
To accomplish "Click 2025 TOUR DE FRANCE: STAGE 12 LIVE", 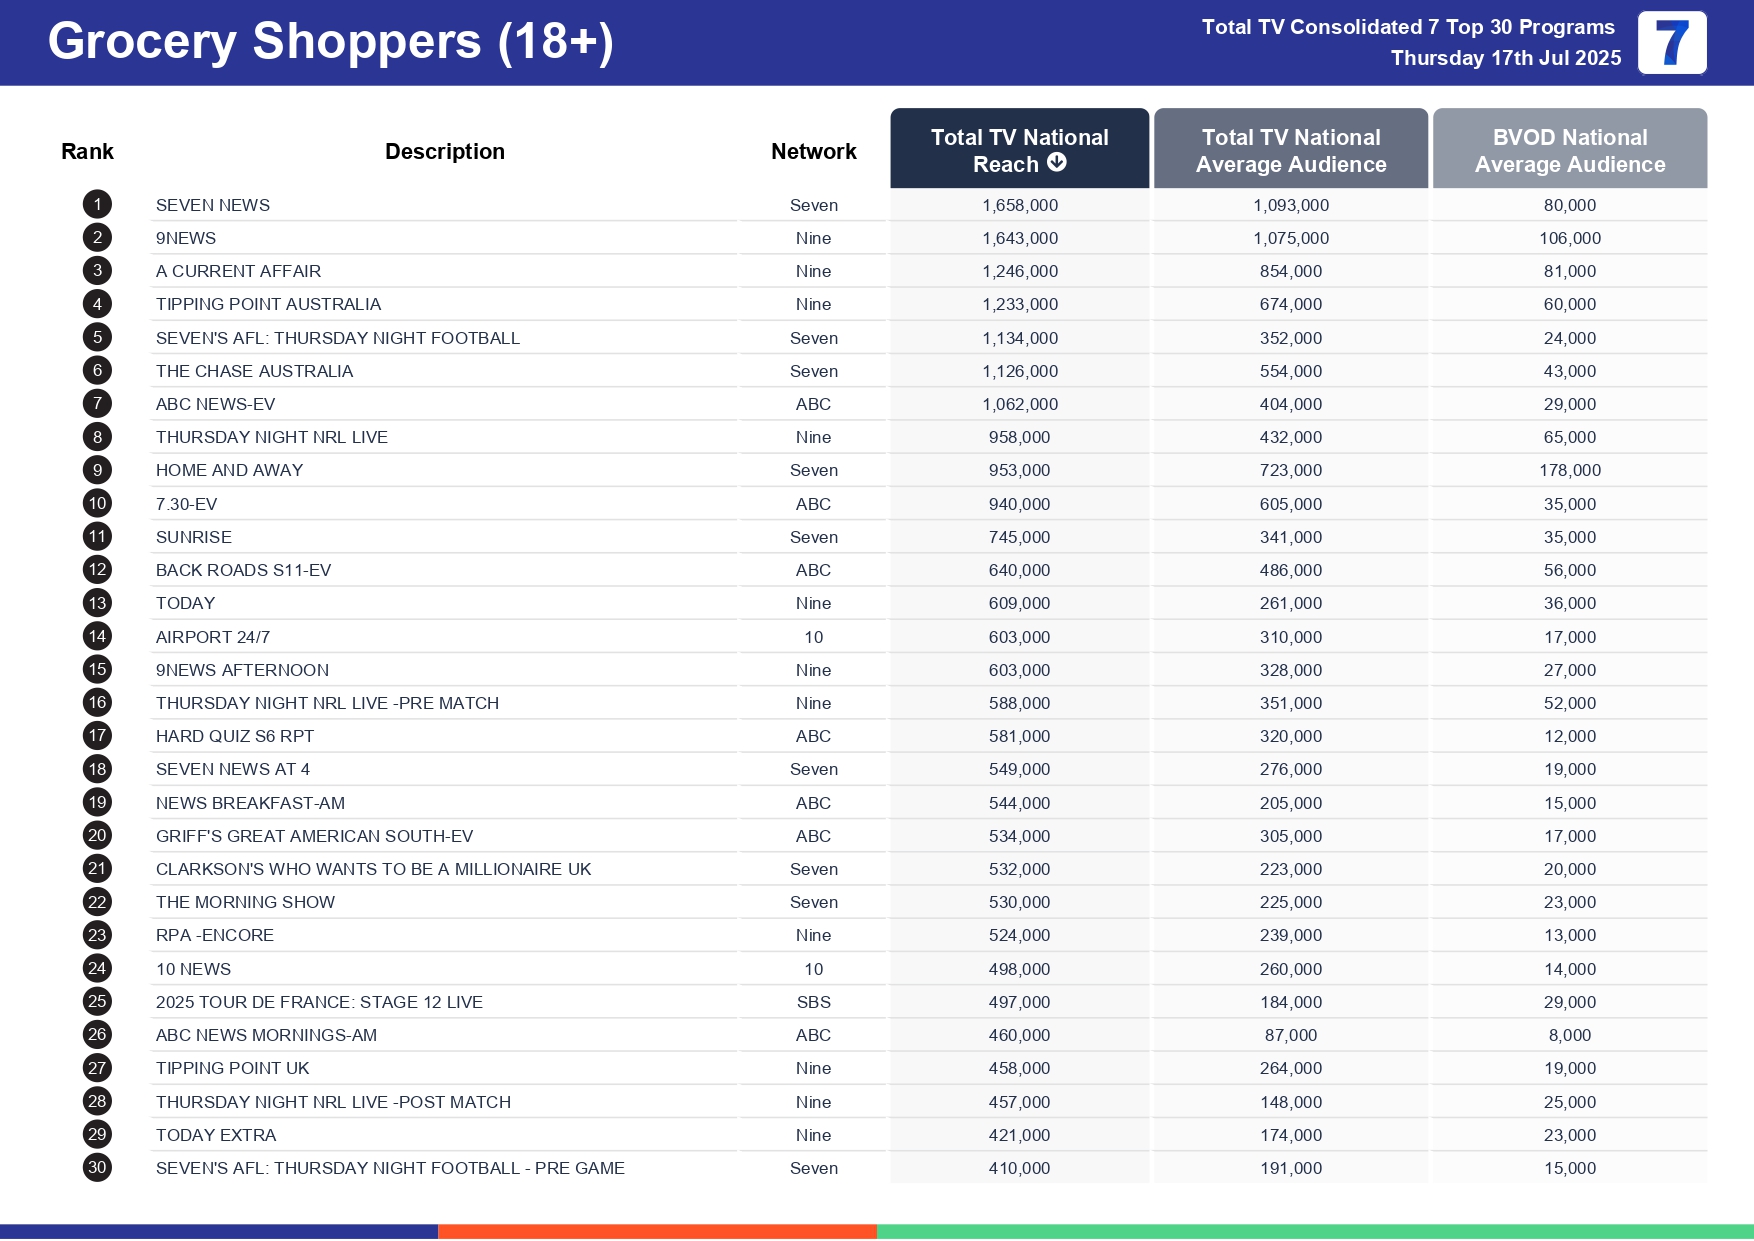I will coord(319,1002).
